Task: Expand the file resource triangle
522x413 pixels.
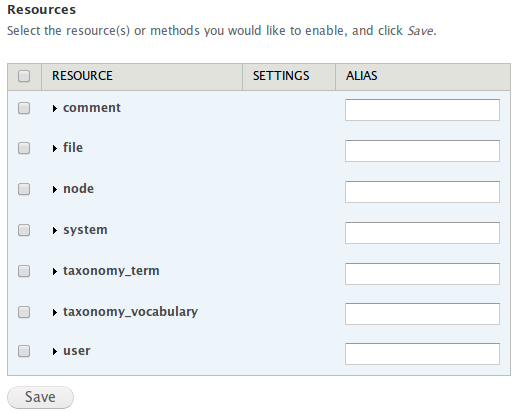Action: pyautogui.click(x=55, y=148)
